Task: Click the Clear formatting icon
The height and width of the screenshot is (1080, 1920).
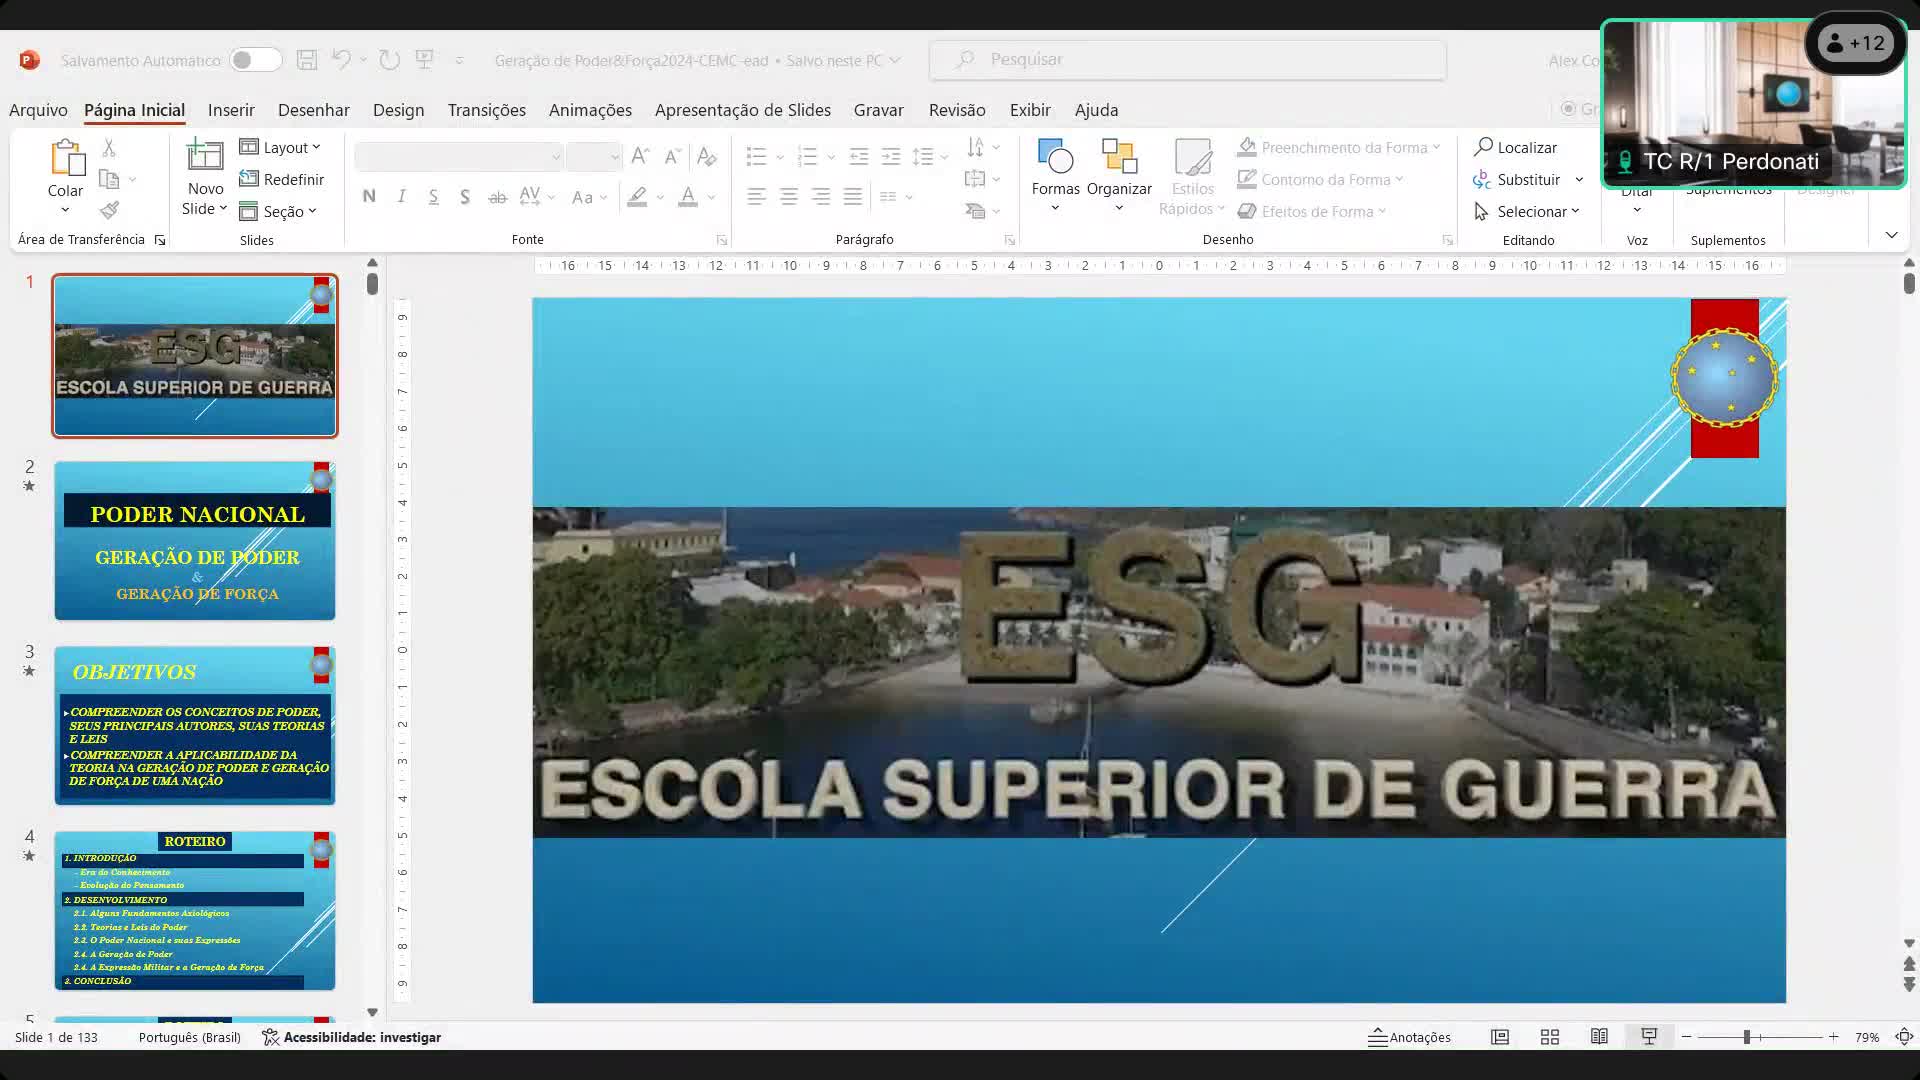Action: tap(706, 156)
